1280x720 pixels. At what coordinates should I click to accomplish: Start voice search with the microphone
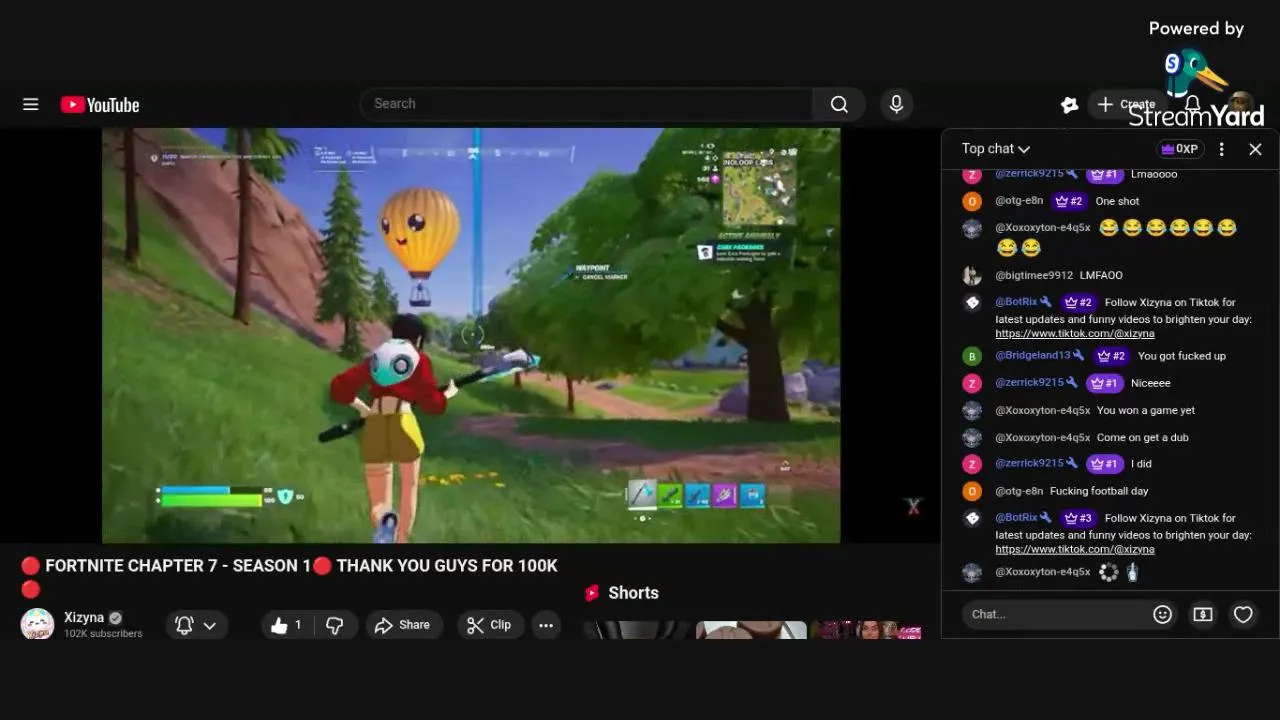click(896, 104)
